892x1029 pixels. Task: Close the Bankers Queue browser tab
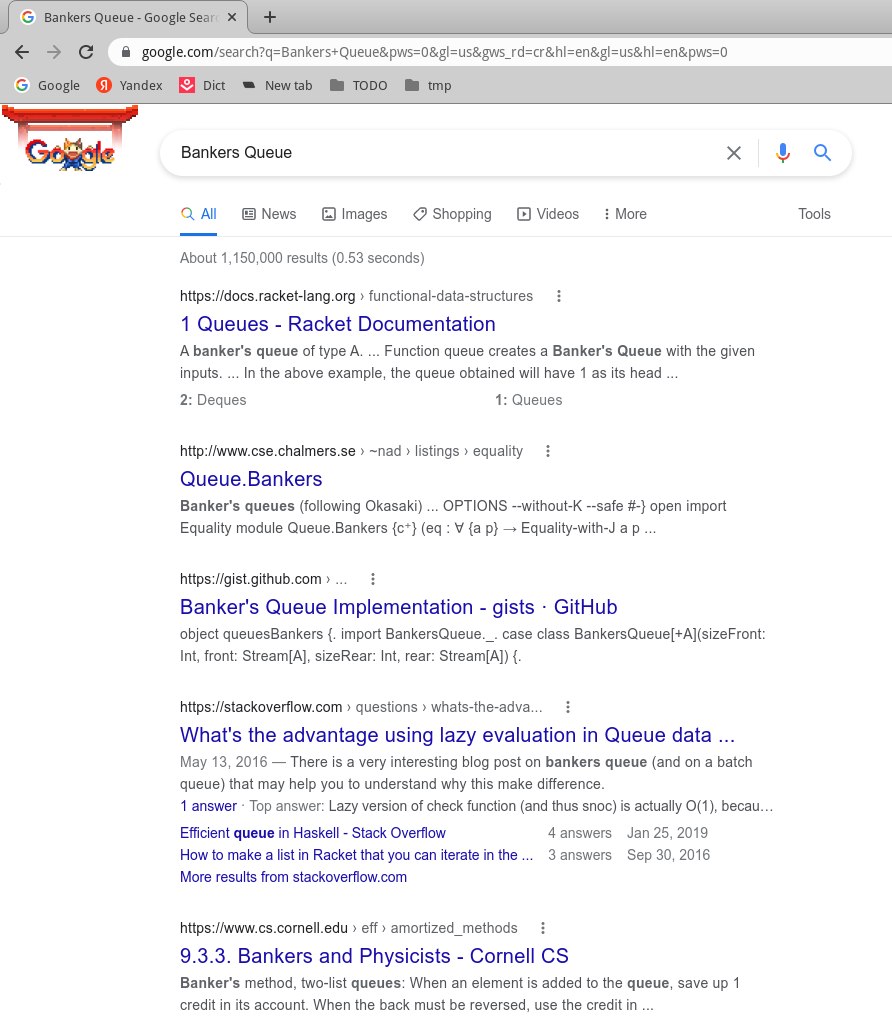232,18
